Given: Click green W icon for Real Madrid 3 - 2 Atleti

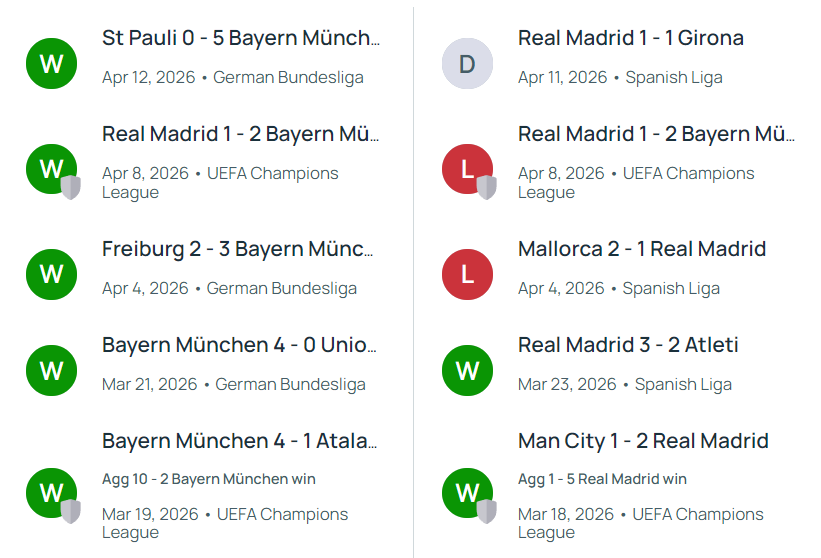Looking at the screenshot, I should [467, 370].
